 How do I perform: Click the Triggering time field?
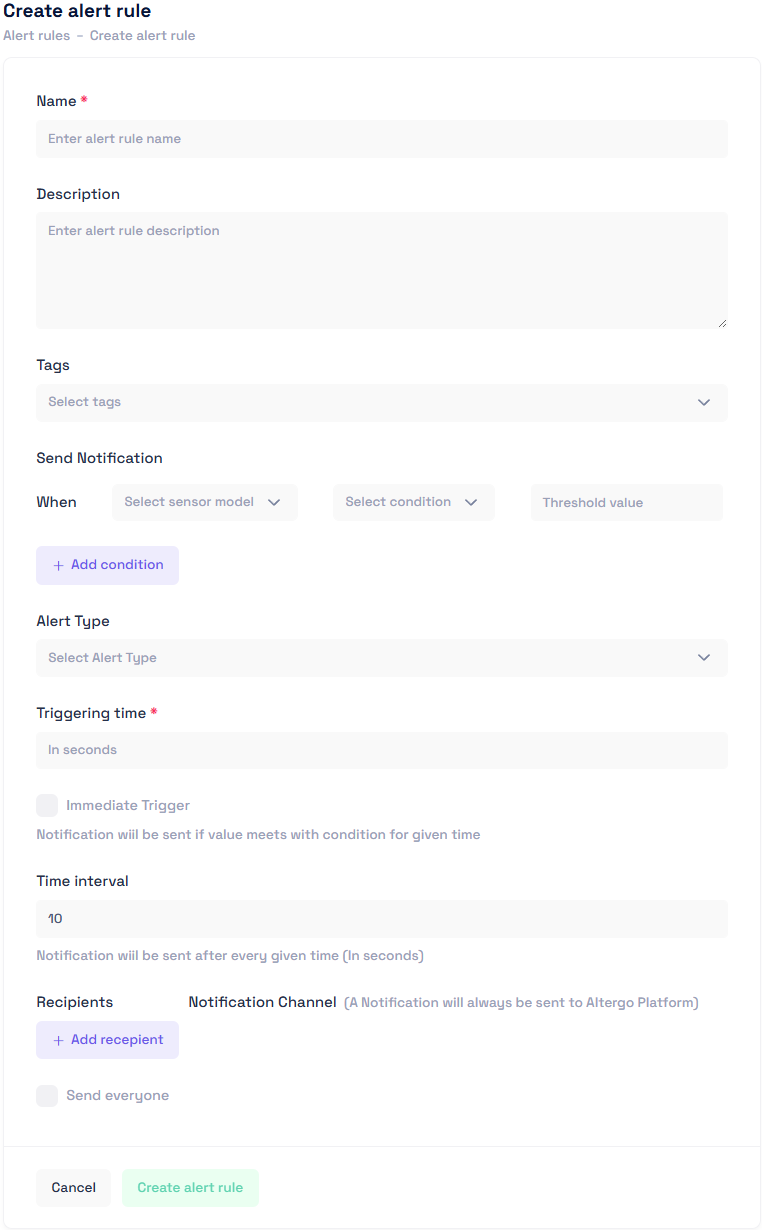click(x=380, y=749)
